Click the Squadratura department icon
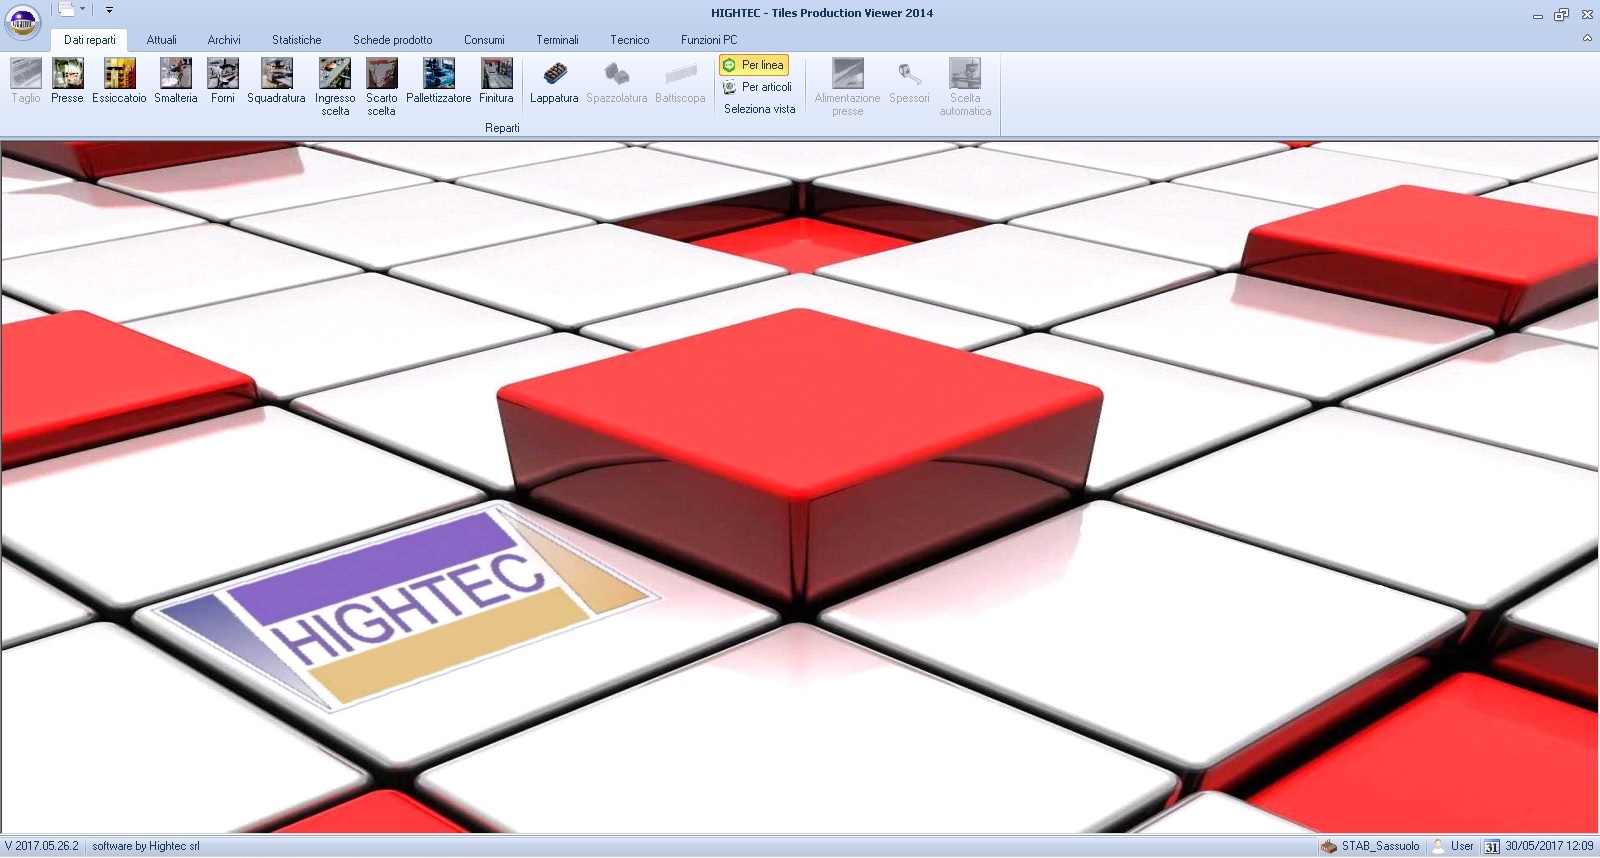1600x858 pixels. tap(276, 81)
